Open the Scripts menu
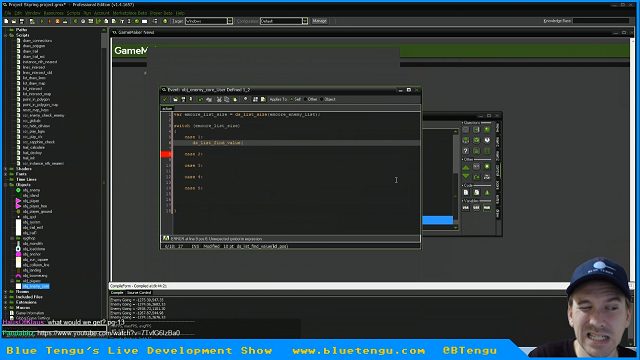 pyautogui.click(x=73, y=13)
